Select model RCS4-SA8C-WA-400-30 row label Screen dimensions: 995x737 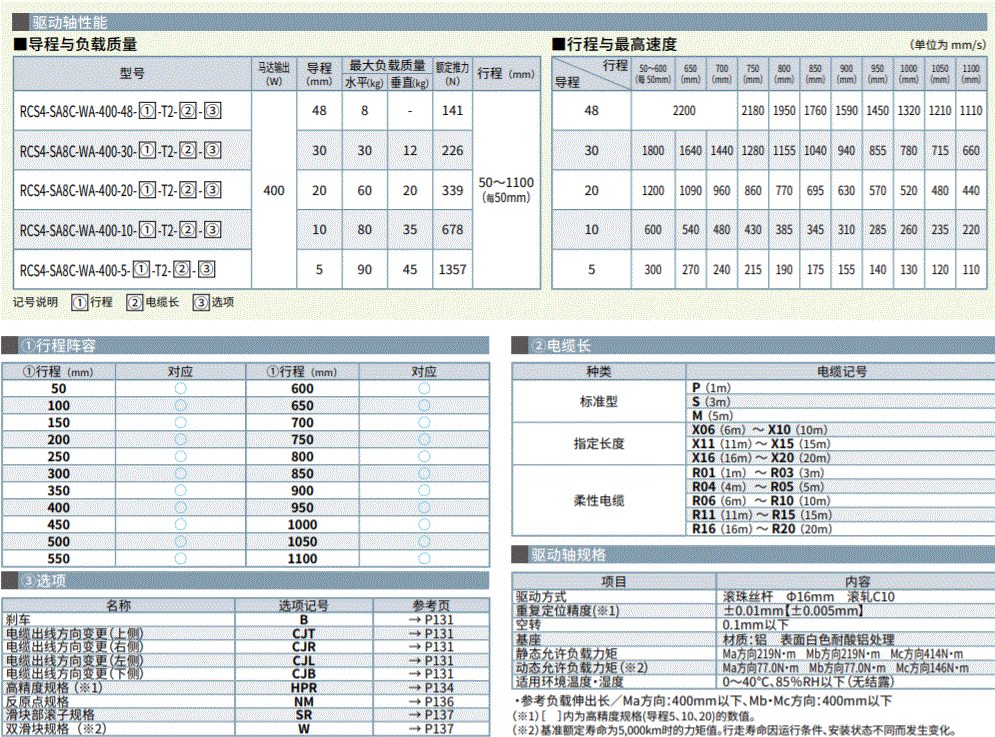pyautogui.click(x=120, y=150)
